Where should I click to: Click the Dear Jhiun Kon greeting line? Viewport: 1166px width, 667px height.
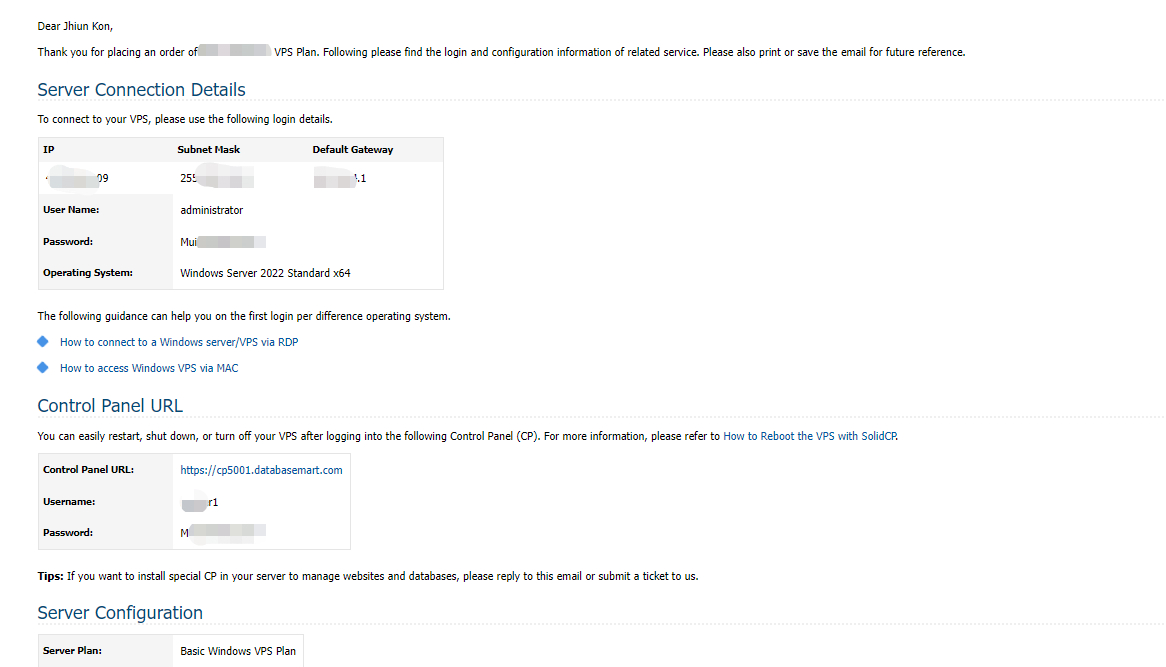[x=75, y=26]
